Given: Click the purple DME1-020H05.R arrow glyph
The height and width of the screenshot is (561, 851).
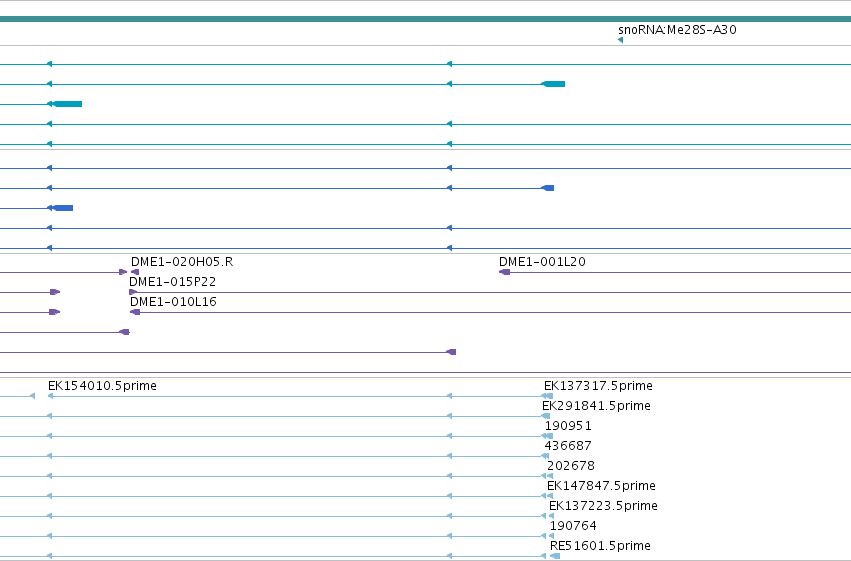Looking at the screenshot, I should (x=135, y=272).
